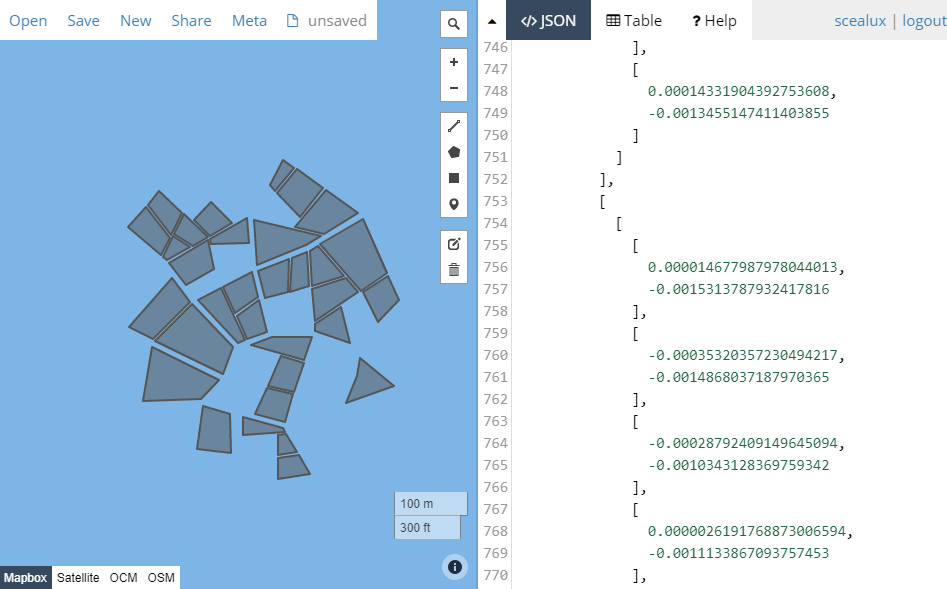Open the Share menu
Screen dimensions: 947x589
coord(191,21)
